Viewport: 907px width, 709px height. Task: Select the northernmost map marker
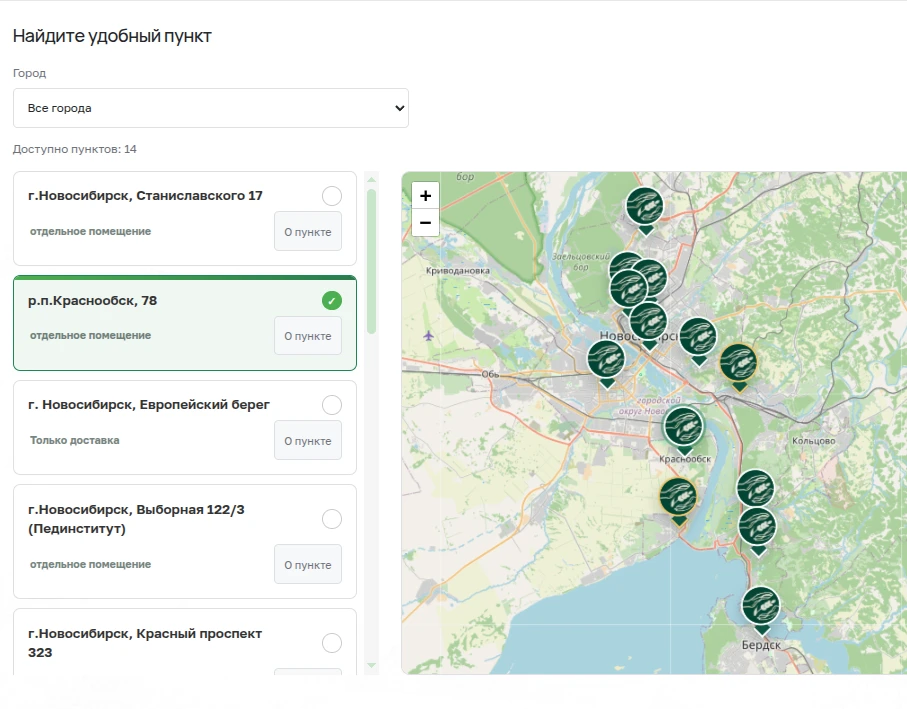[645, 209]
